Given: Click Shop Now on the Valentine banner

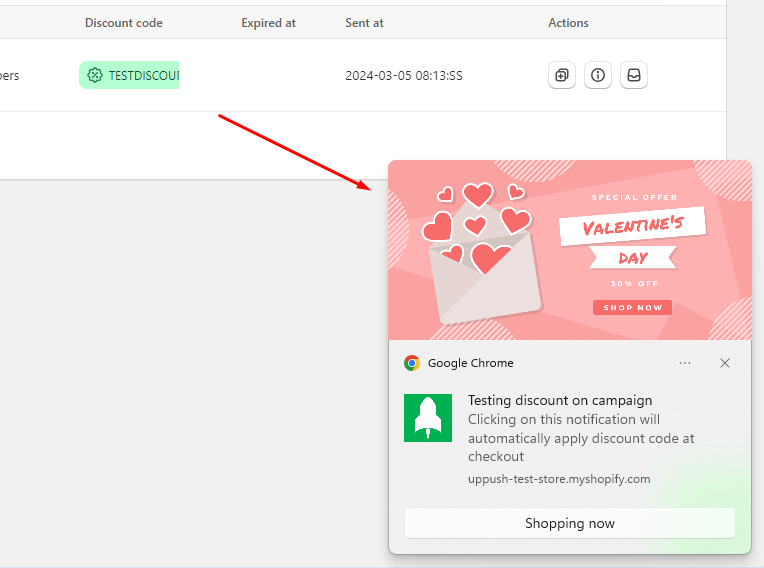Looking at the screenshot, I should (632, 308).
